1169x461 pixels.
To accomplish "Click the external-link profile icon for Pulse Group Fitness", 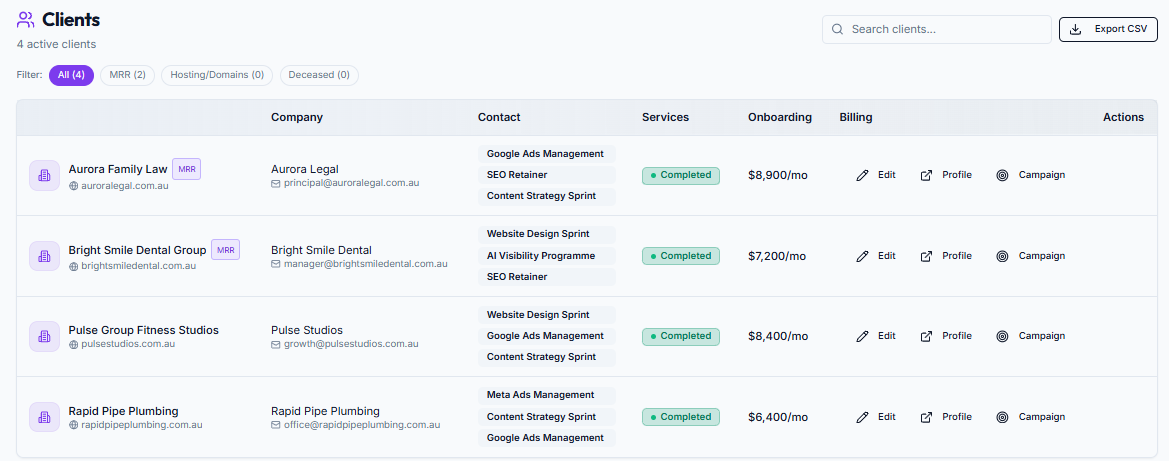I will pyautogui.click(x=927, y=336).
